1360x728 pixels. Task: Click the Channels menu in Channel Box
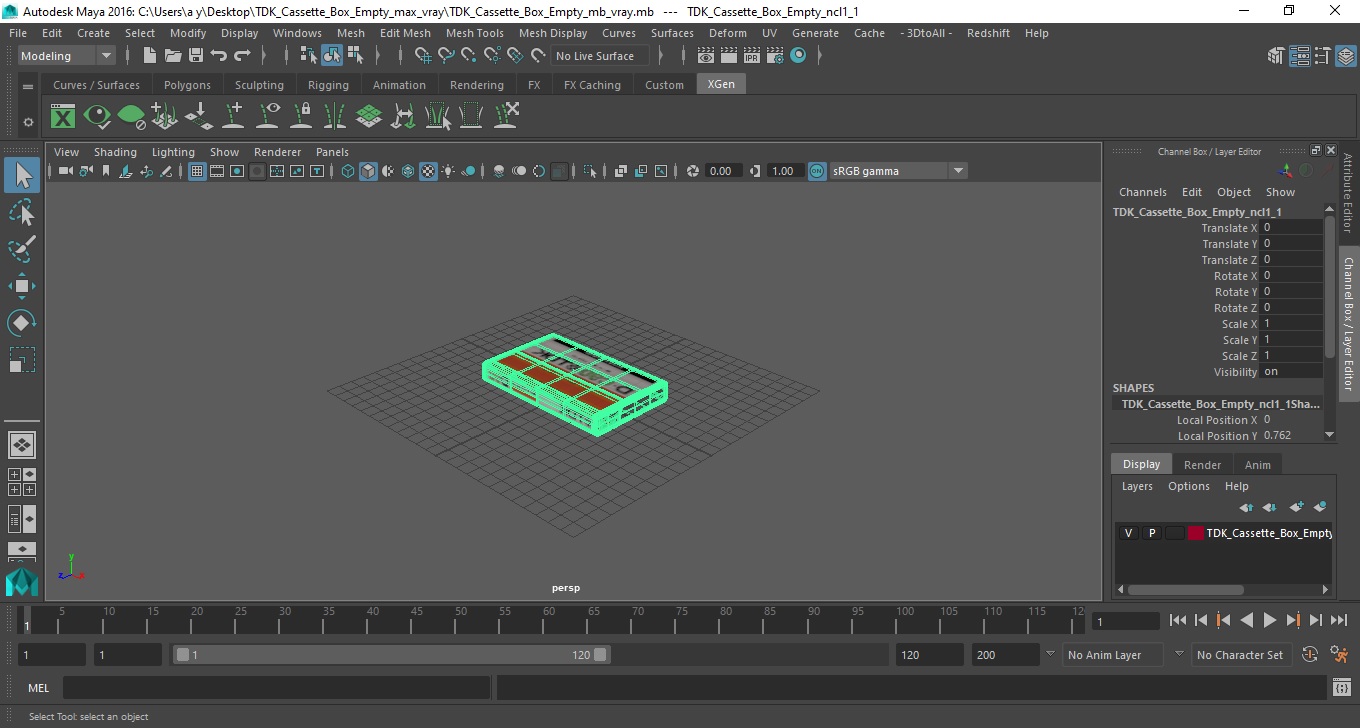click(x=1142, y=192)
